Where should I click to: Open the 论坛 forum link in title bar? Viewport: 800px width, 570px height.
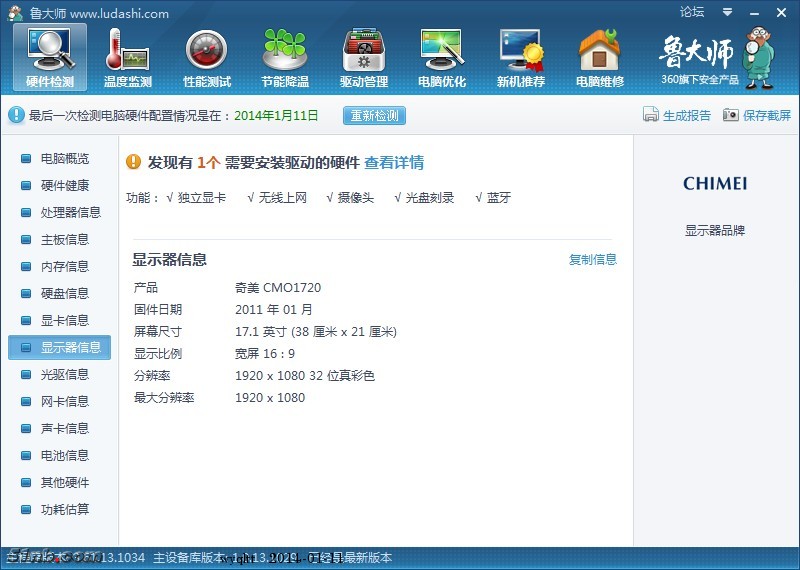(692, 12)
